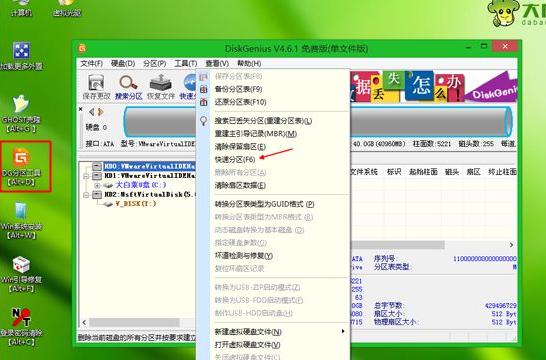This screenshot has height=360, width=546.
Task: Close the disk bar panel with the small x
Action: point(80,109)
